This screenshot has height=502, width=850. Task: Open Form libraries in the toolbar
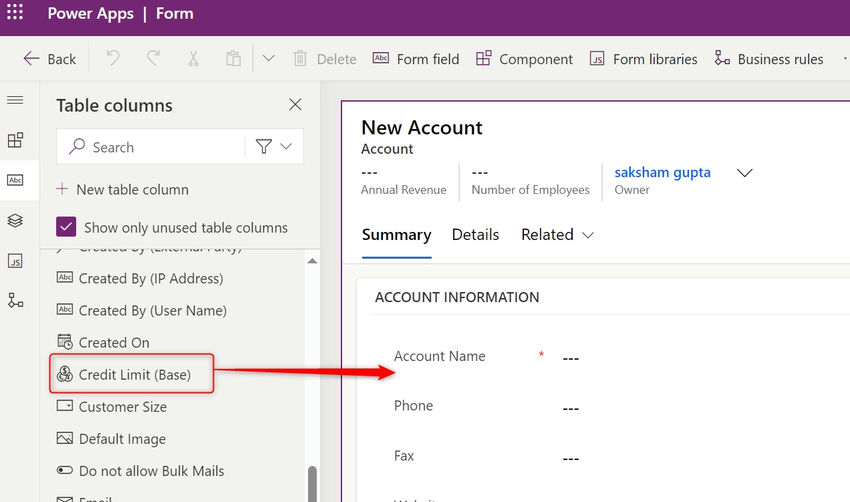pyautogui.click(x=643, y=59)
